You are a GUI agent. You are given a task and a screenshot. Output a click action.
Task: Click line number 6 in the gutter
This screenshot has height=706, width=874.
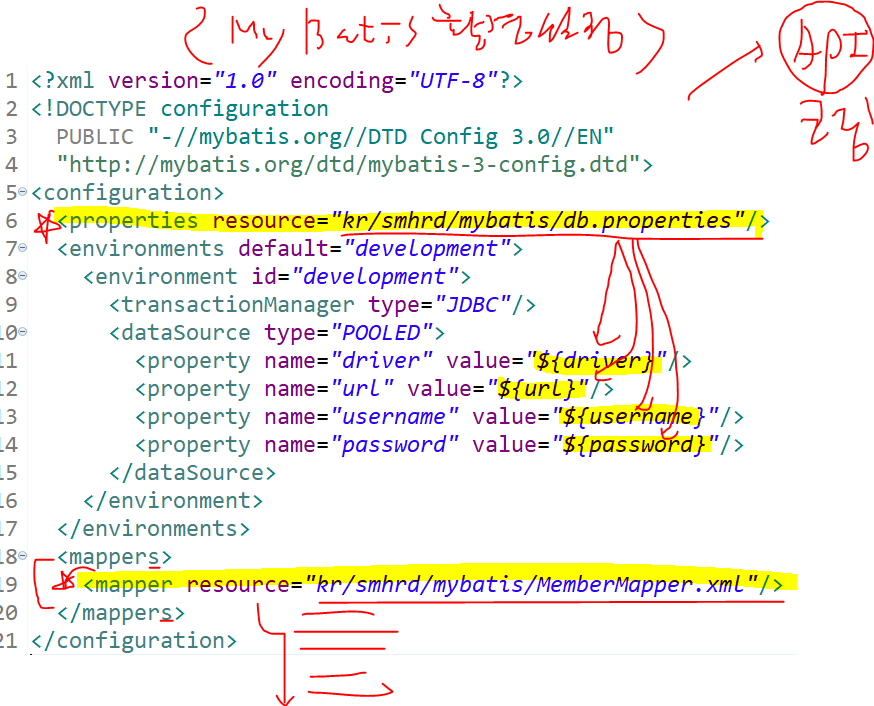point(11,221)
